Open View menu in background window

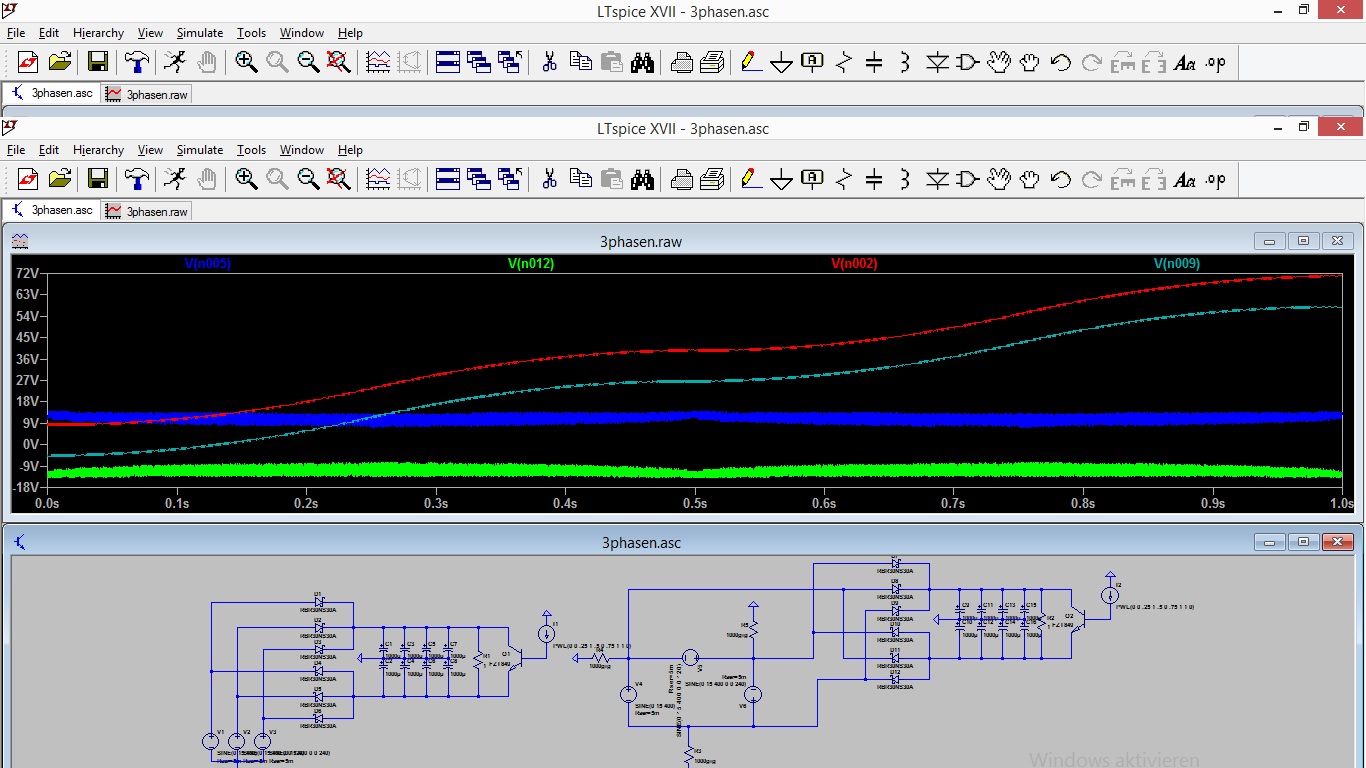150,33
